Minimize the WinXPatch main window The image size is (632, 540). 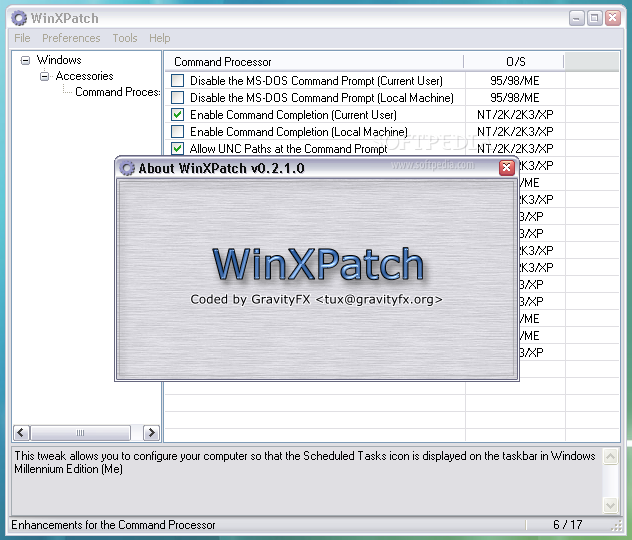coord(577,18)
